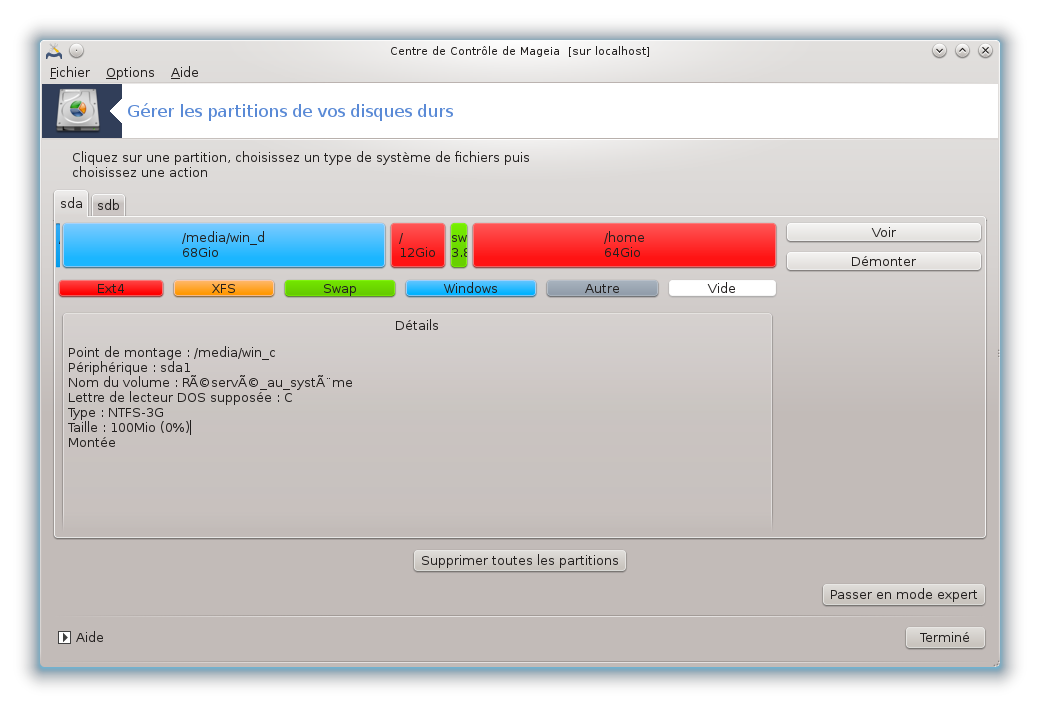This screenshot has width=1040, height=707.
Task: Click the 'Taille : 100Mio (0%)' line
Action: pos(129,428)
